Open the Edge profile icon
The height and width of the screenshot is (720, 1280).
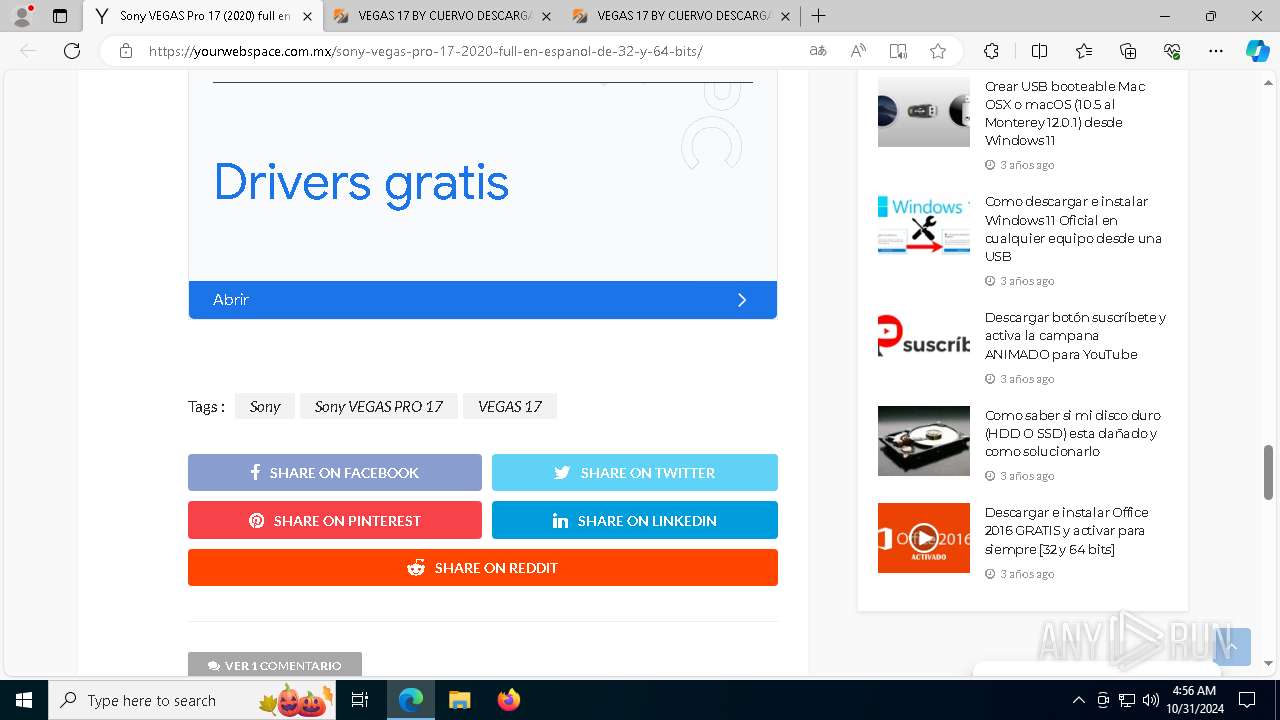22,16
